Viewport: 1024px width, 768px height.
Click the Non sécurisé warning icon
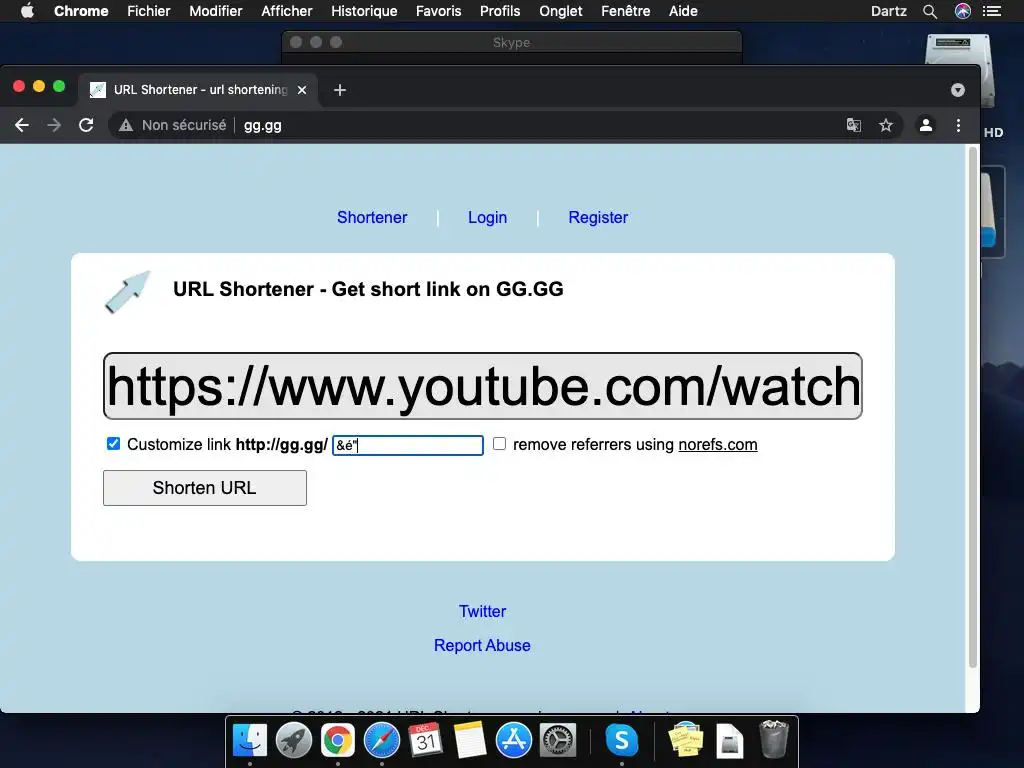(x=126, y=125)
